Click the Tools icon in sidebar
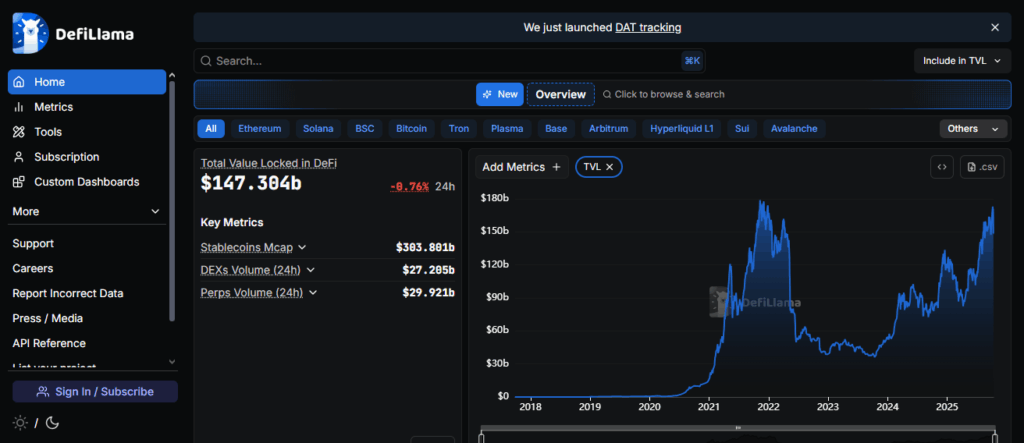1024x443 pixels. point(19,132)
